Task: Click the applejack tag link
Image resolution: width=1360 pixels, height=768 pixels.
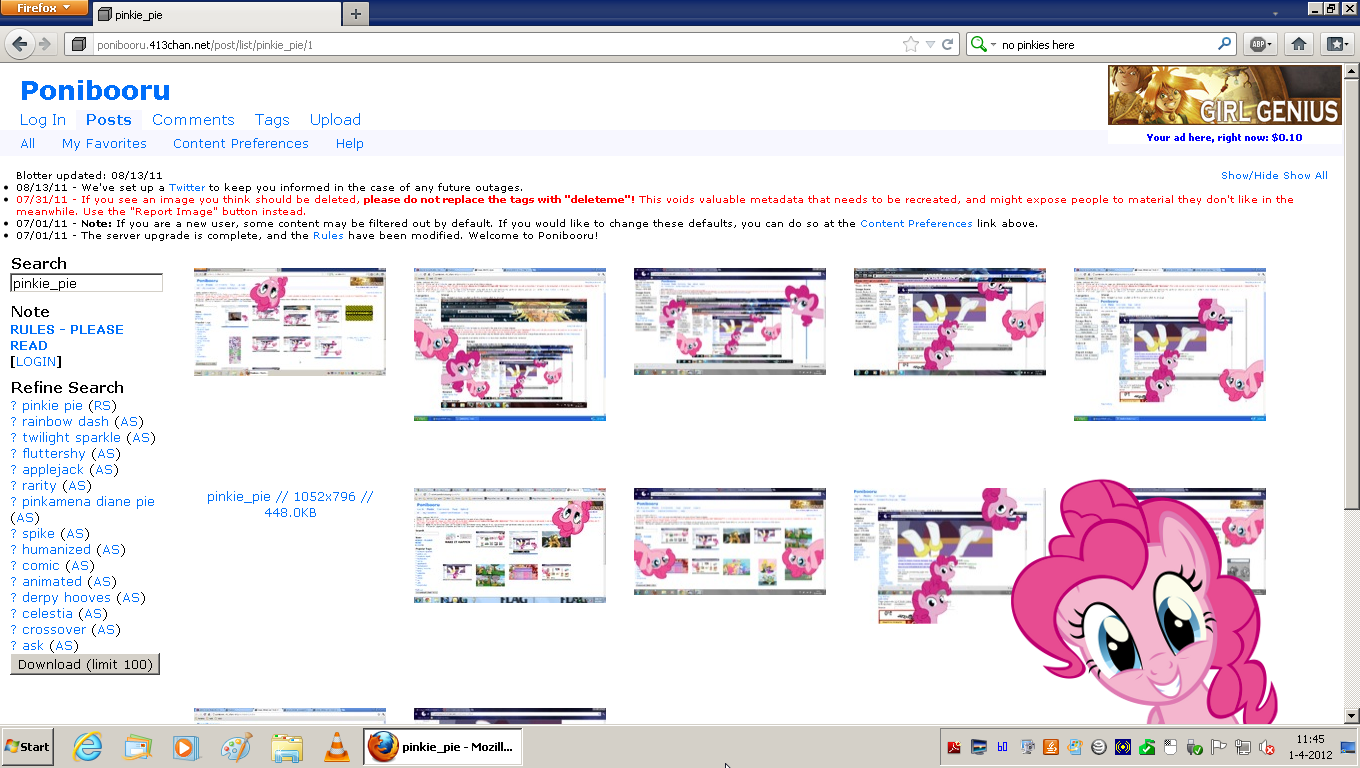Action: tap(53, 470)
